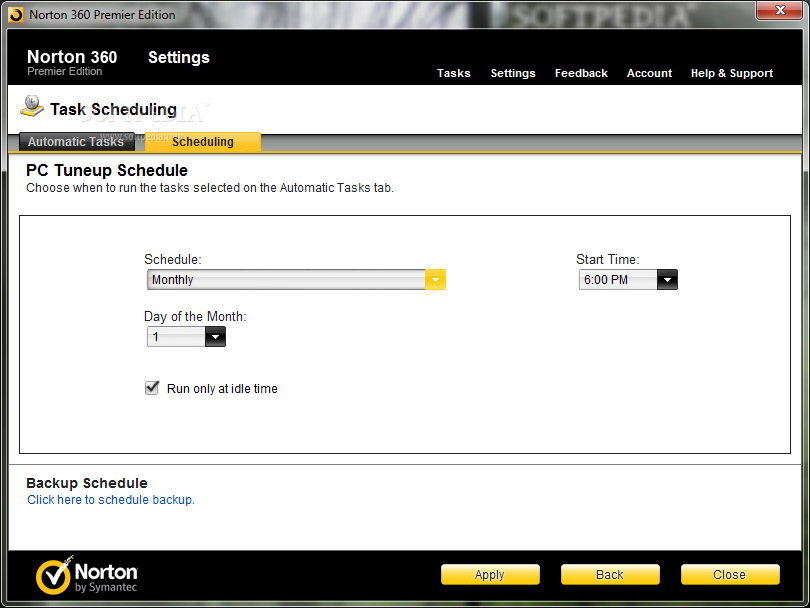The height and width of the screenshot is (608, 810).
Task: Click the 'PC Tuneup Schedule' heading
Action: click(x=107, y=170)
